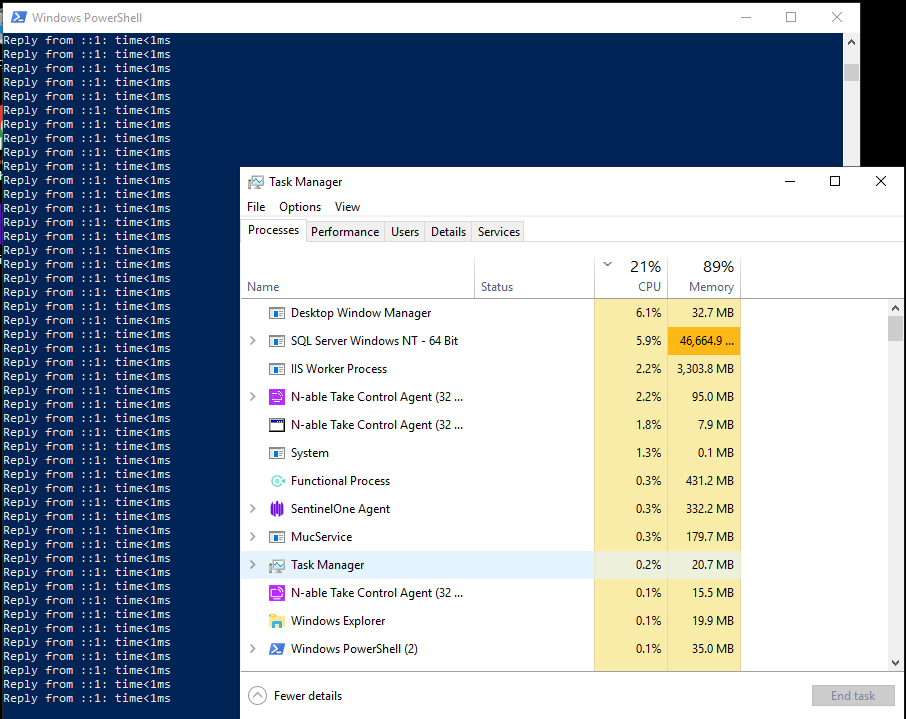Click the purple N-able icon at 95.0 MB
Image resolution: width=906 pixels, height=719 pixels.
(277, 397)
